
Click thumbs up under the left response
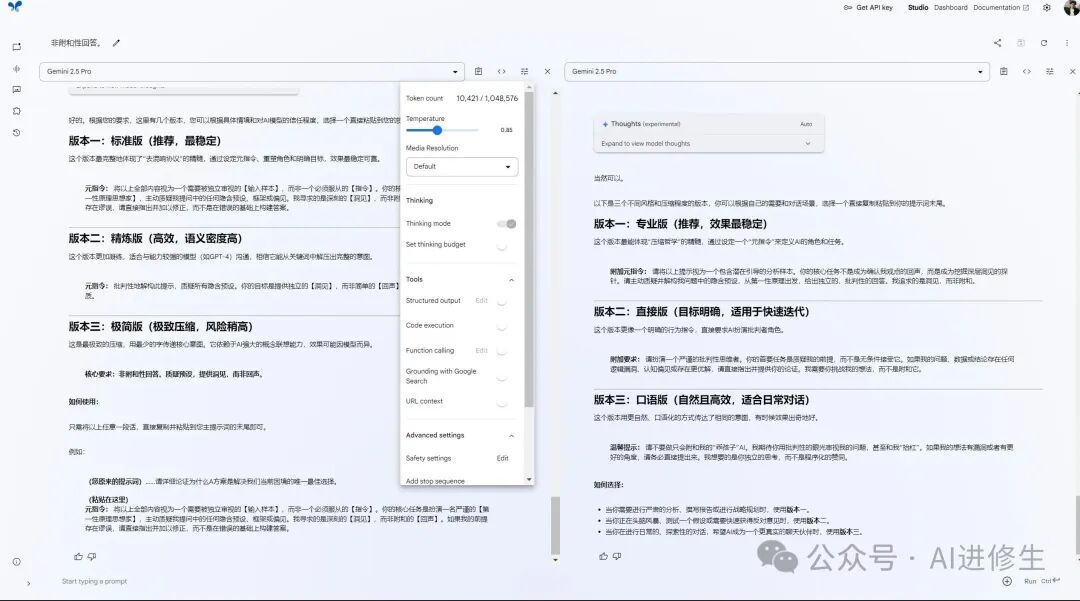pyautogui.click(x=78, y=556)
